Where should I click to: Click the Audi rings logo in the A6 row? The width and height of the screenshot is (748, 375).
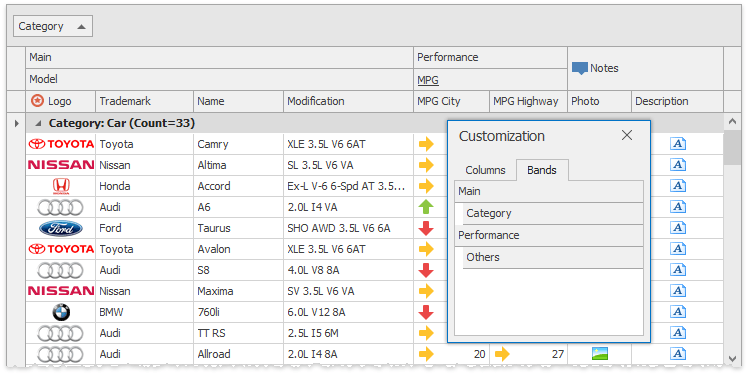coord(61,207)
